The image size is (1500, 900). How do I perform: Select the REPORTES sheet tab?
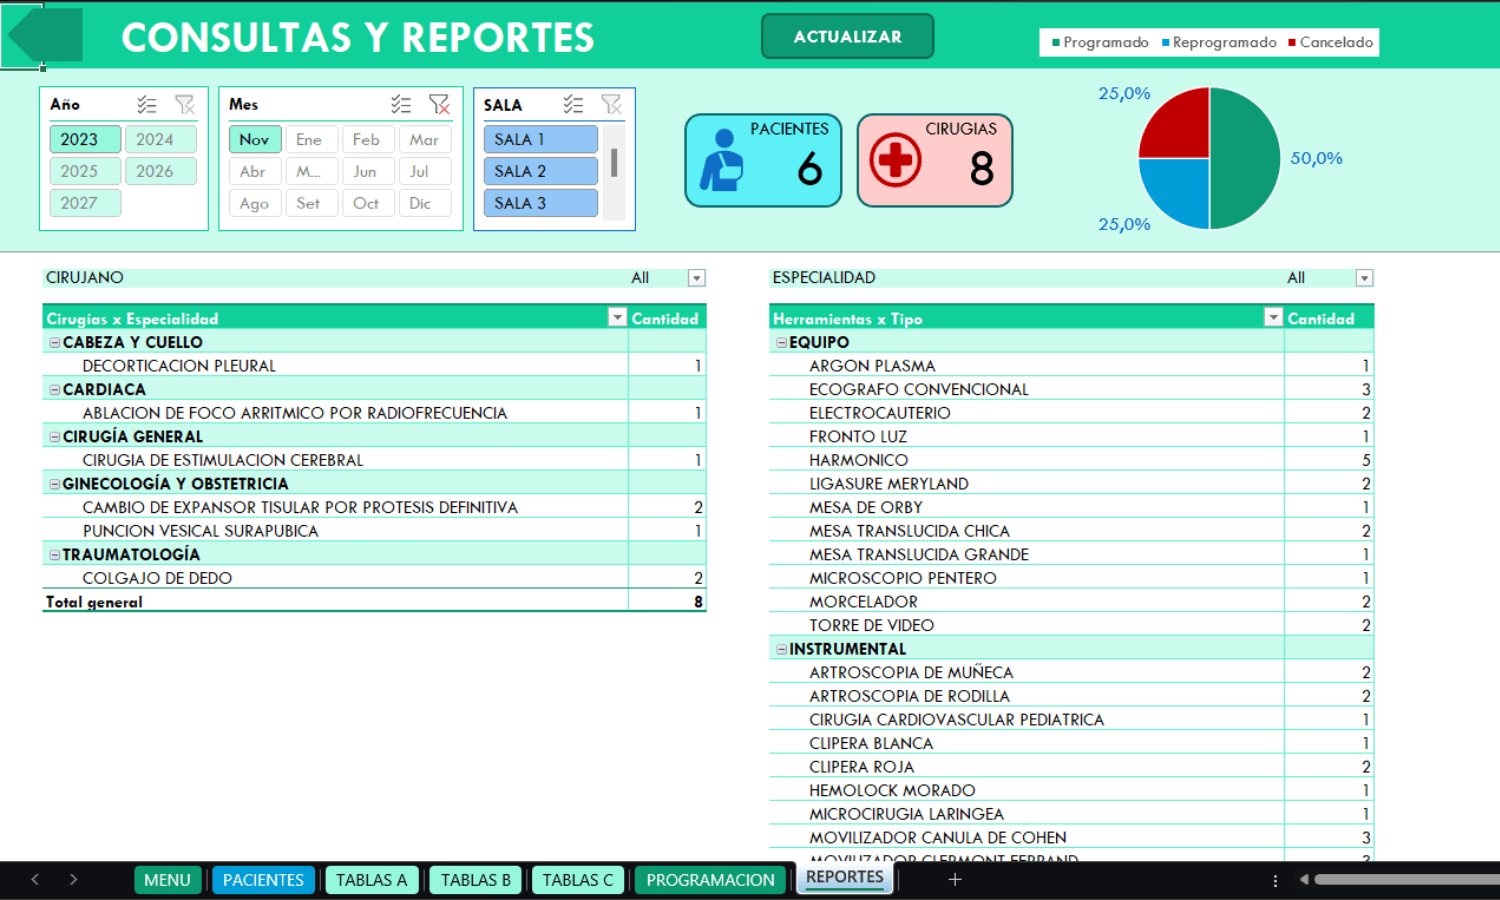845,878
